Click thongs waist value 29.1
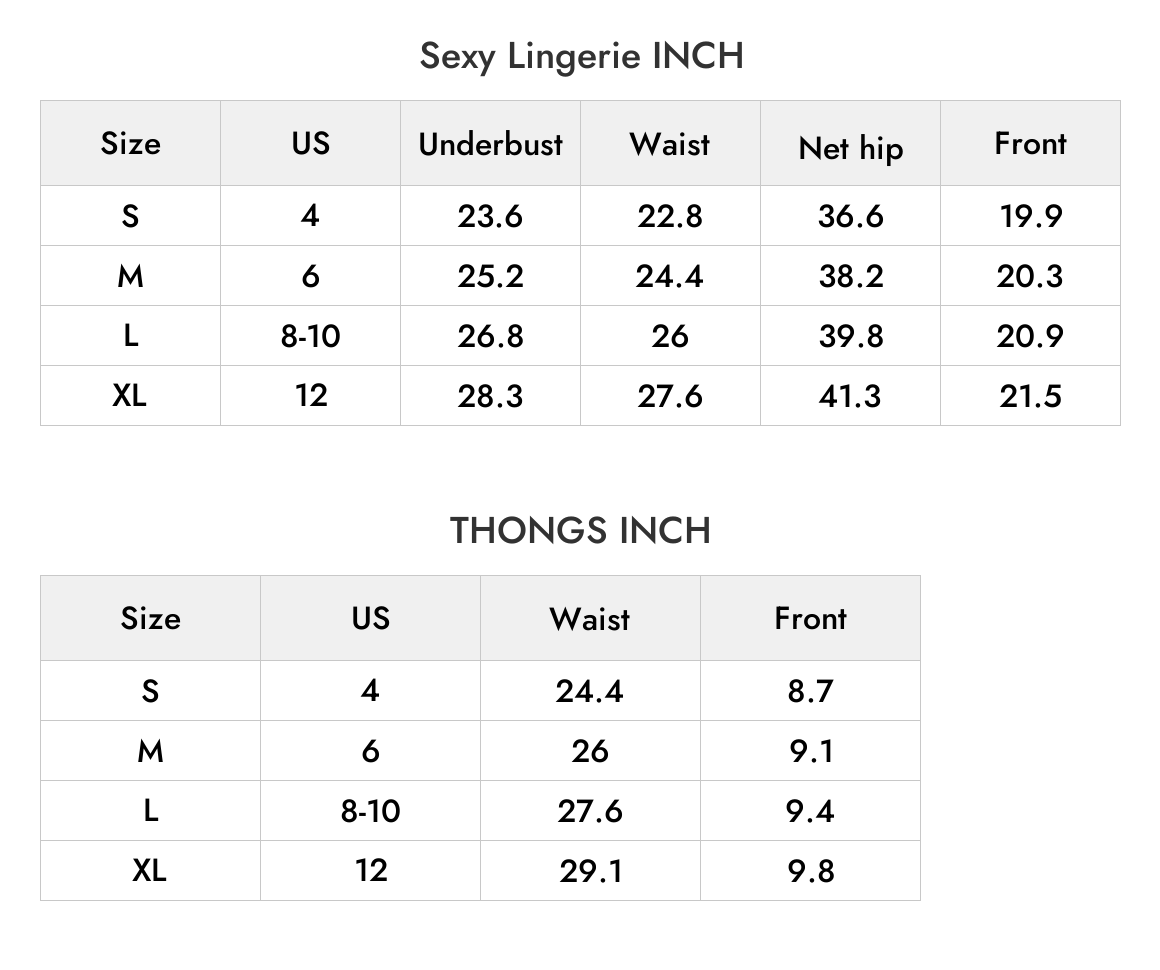Image resolution: width=1160 pixels, height=970 pixels. (x=590, y=871)
